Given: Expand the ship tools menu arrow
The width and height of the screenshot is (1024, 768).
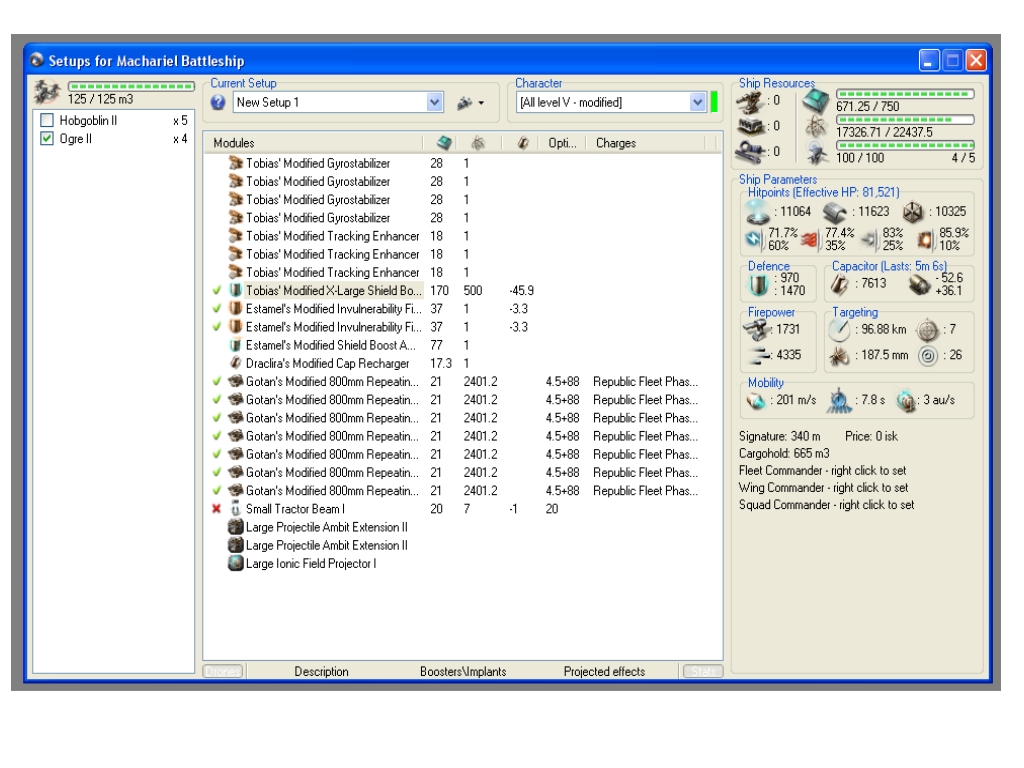Looking at the screenshot, I should point(481,103).
